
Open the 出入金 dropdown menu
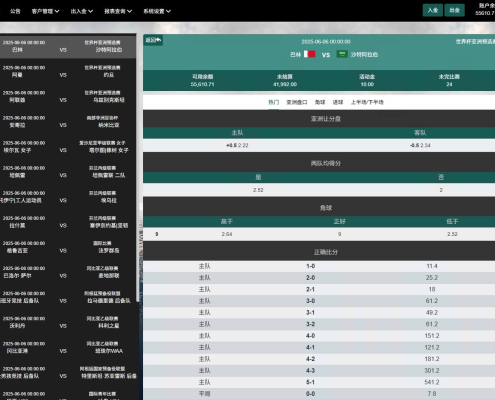82,11
